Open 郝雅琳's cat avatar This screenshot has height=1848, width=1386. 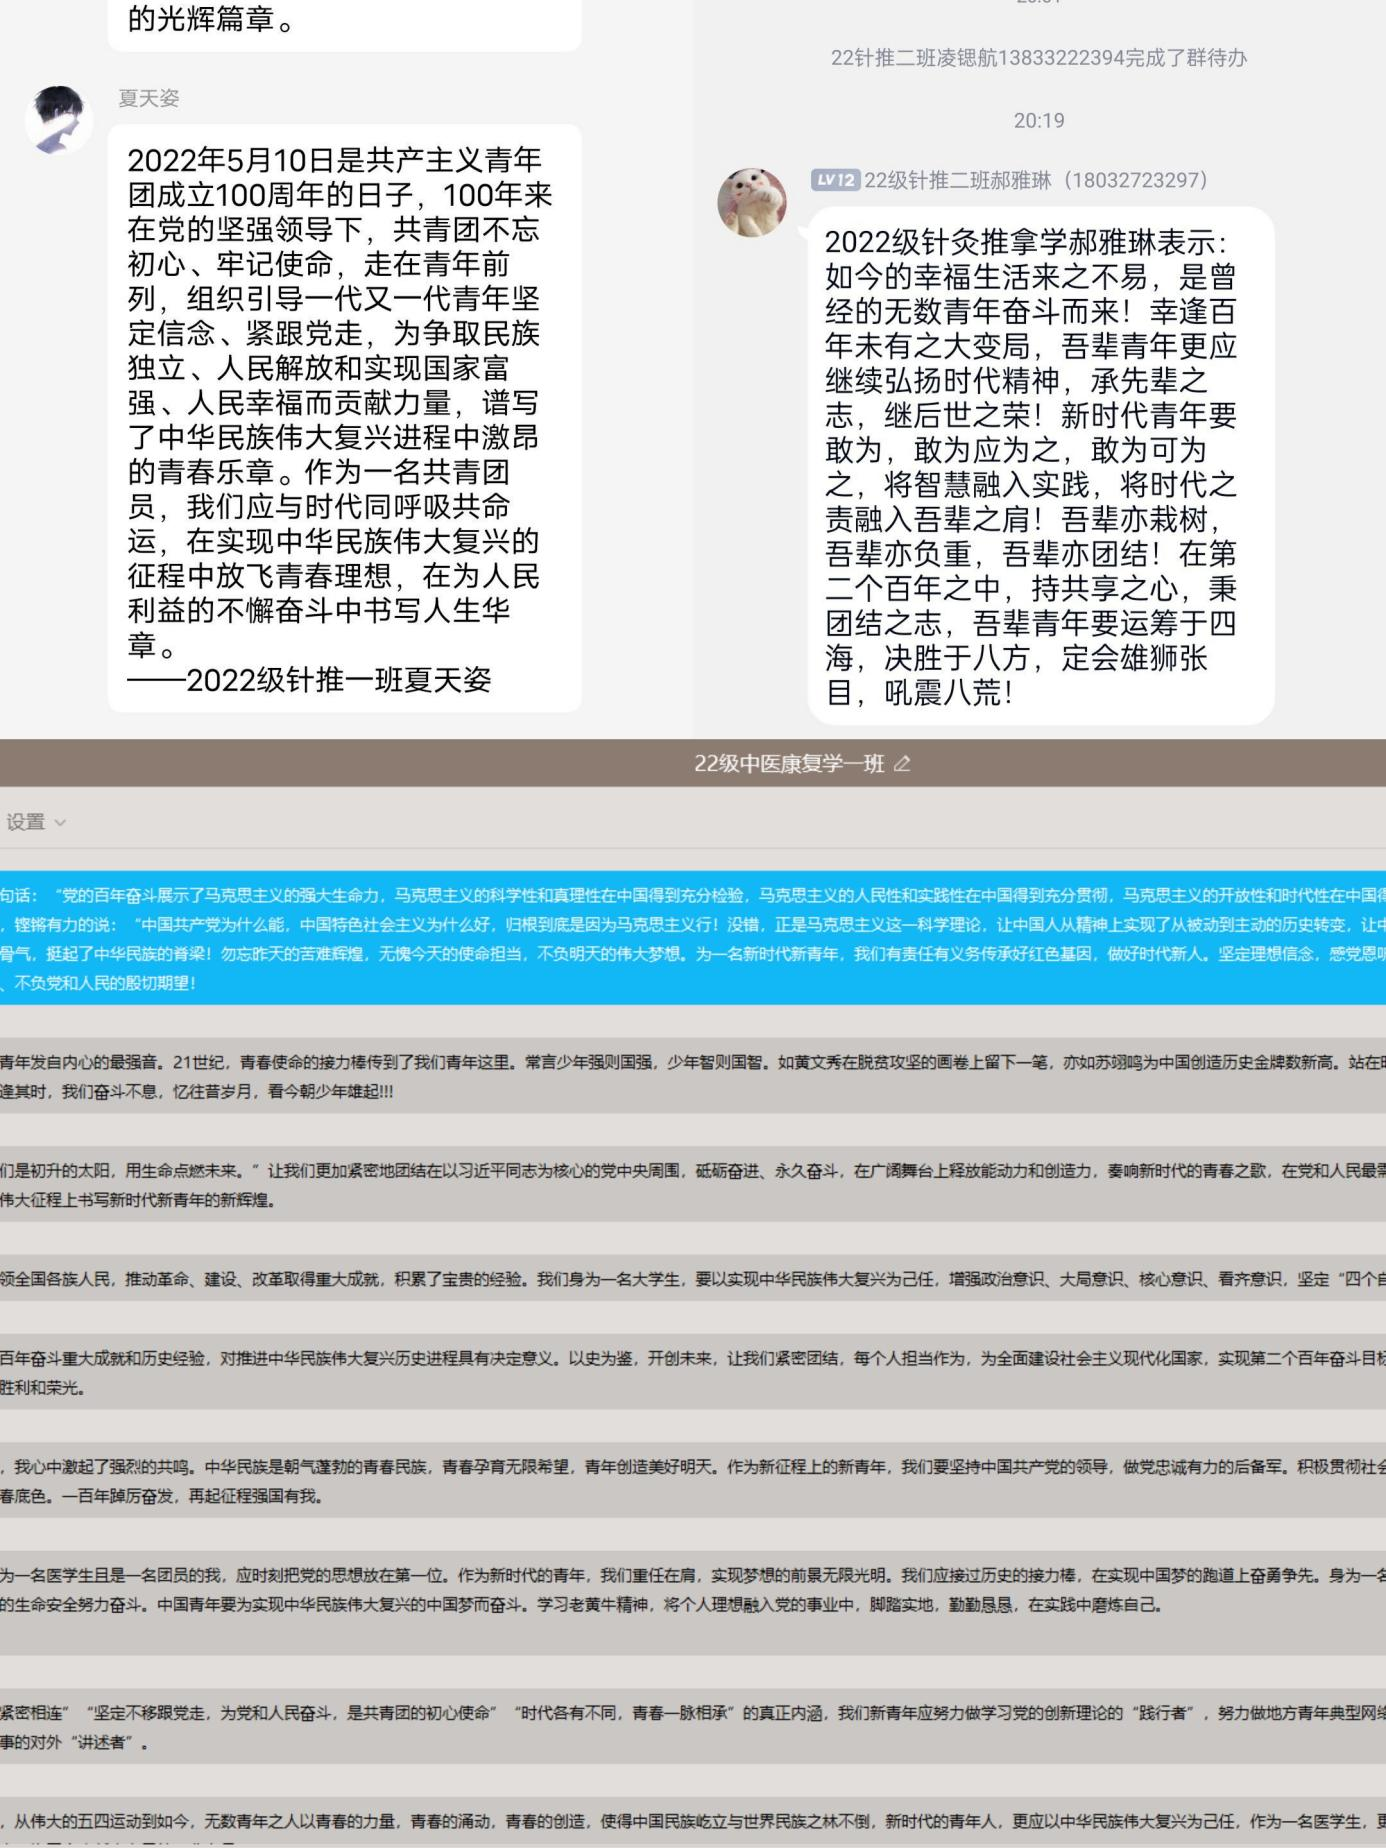pyautogui.click(x=752, y=202)
